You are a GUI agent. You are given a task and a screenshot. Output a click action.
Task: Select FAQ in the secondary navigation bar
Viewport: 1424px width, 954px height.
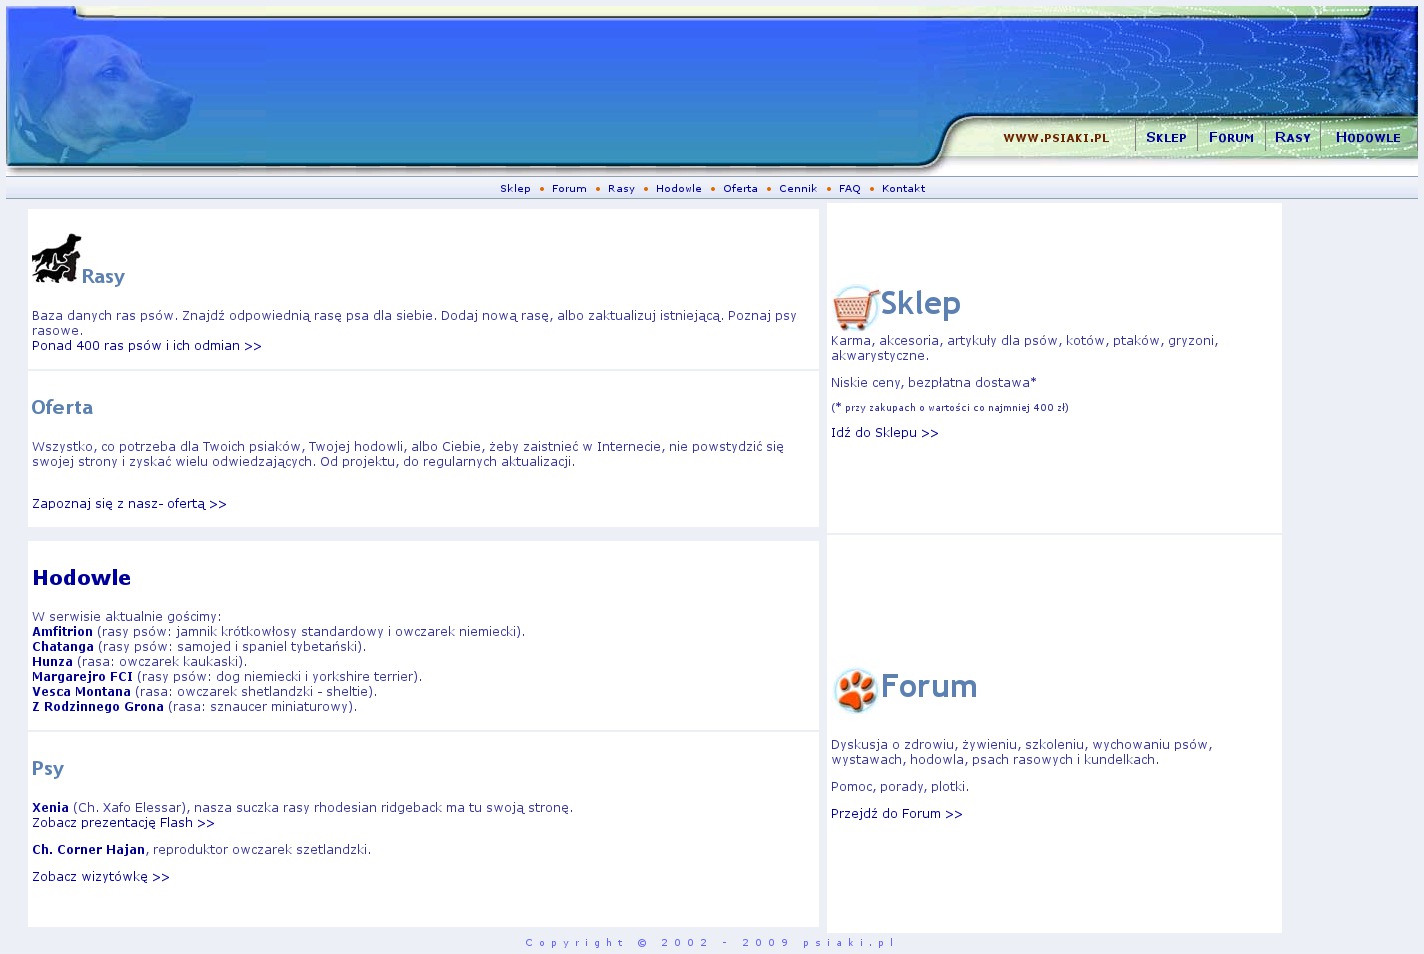(849, 189)
